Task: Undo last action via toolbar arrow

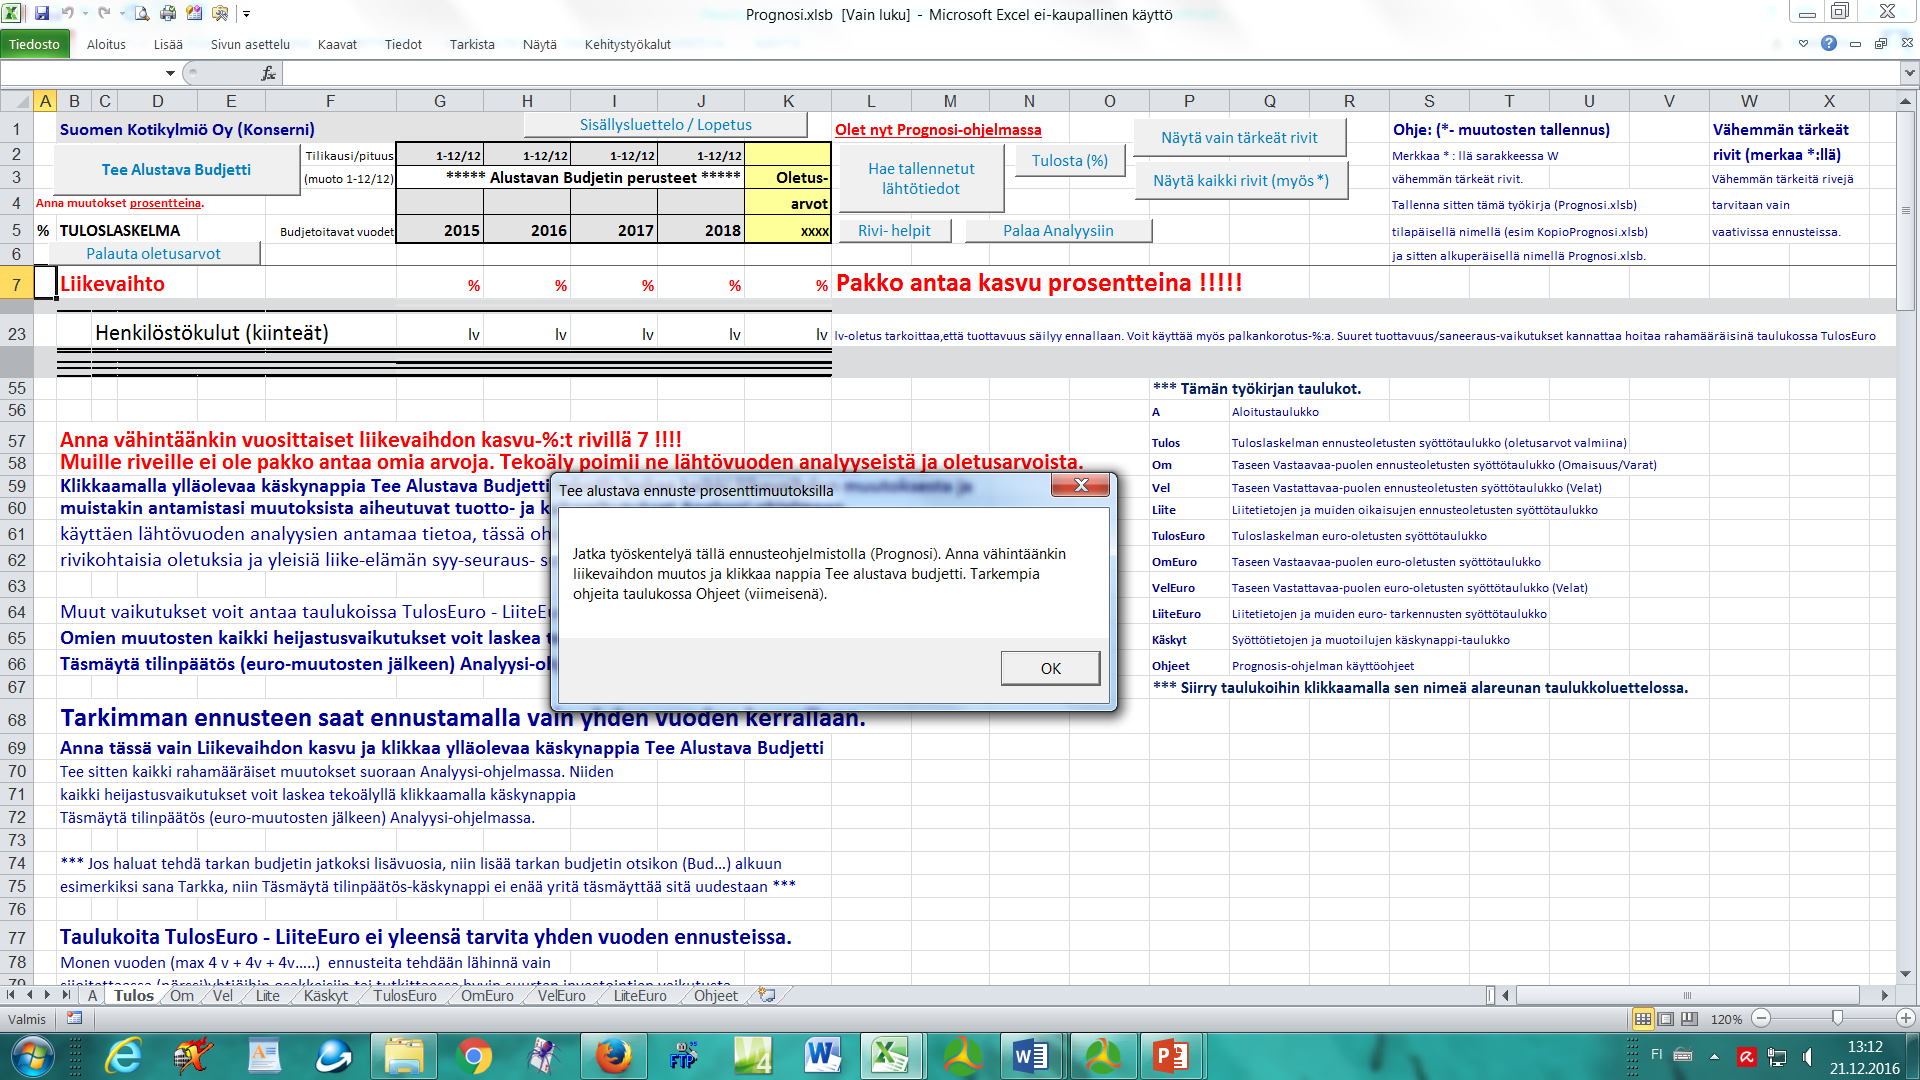Action: 68,13
